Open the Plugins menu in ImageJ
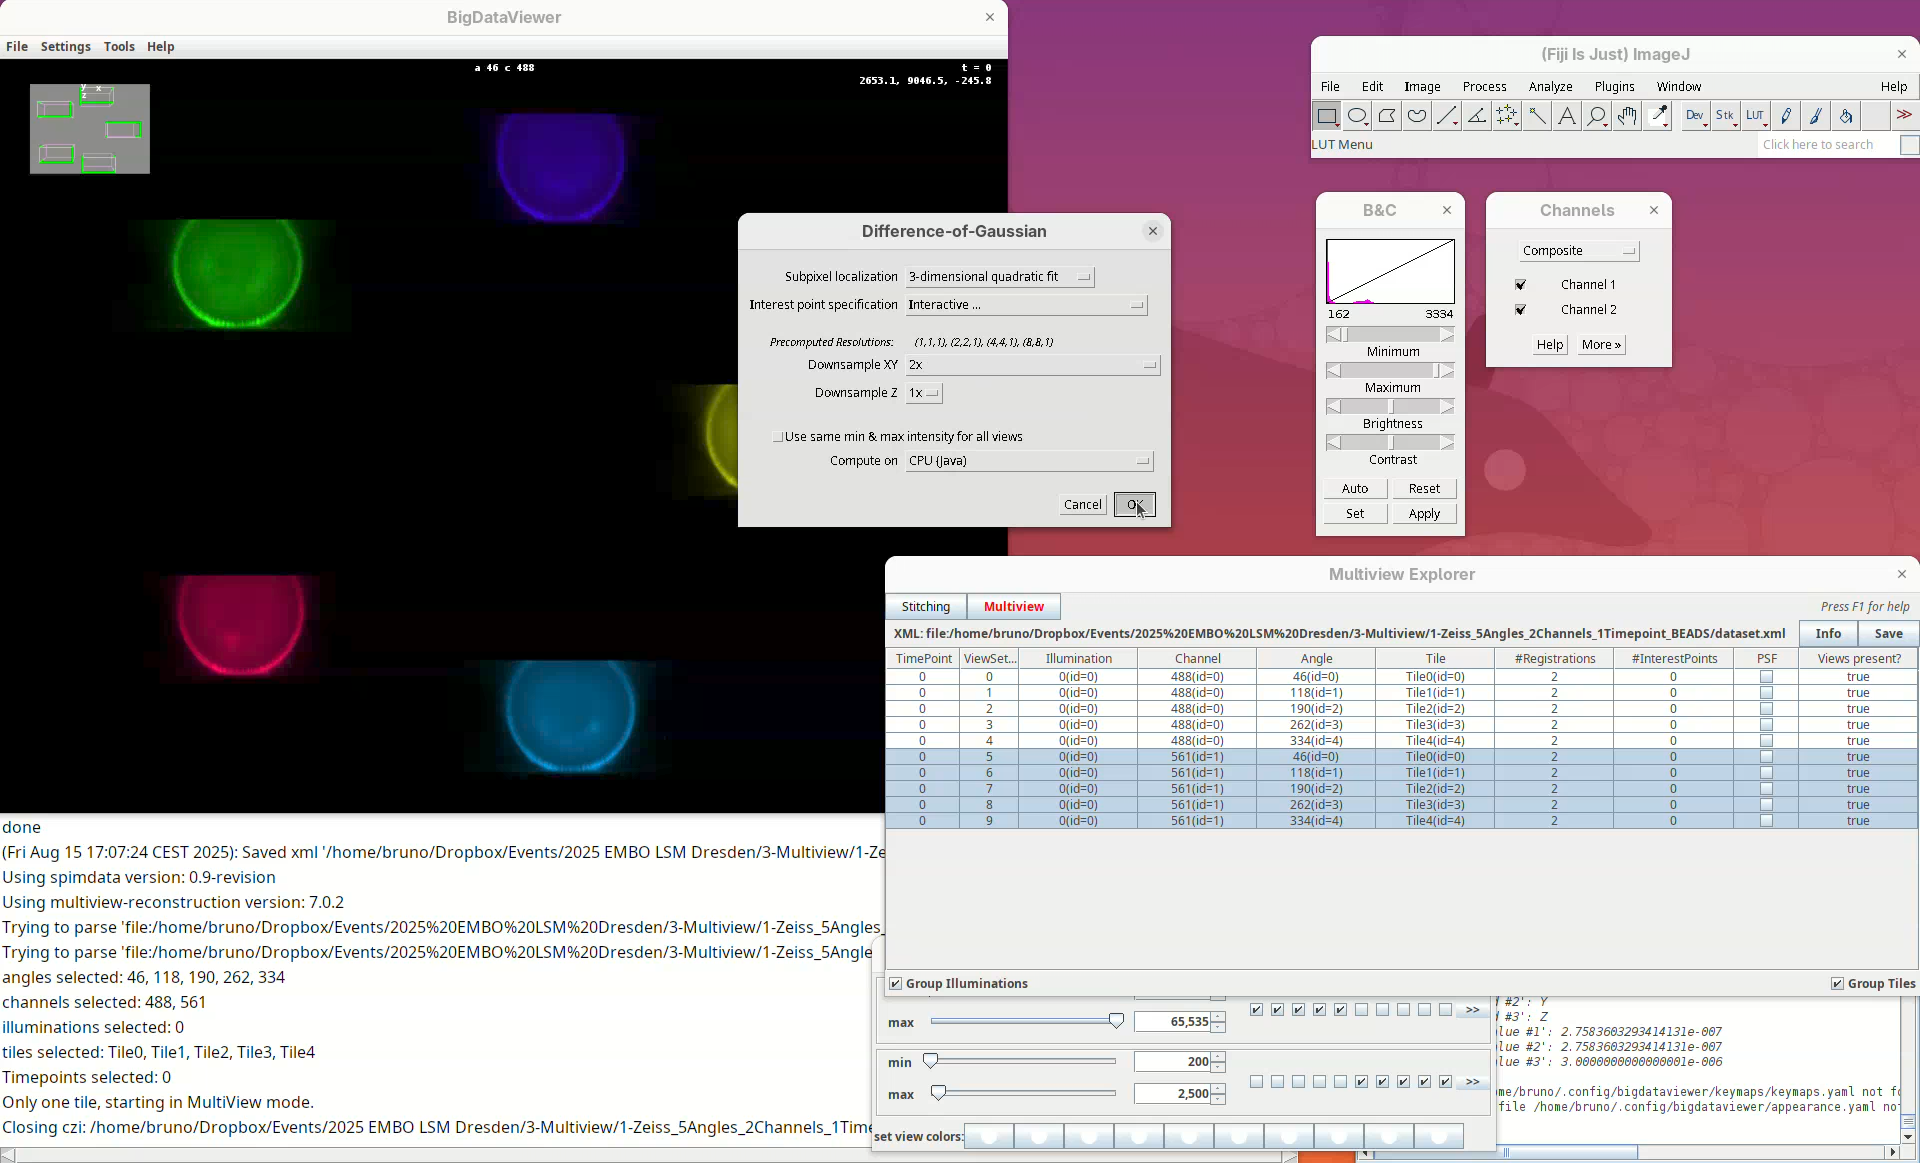This screenshot has height=1163, width=1920. [1614, 87]
